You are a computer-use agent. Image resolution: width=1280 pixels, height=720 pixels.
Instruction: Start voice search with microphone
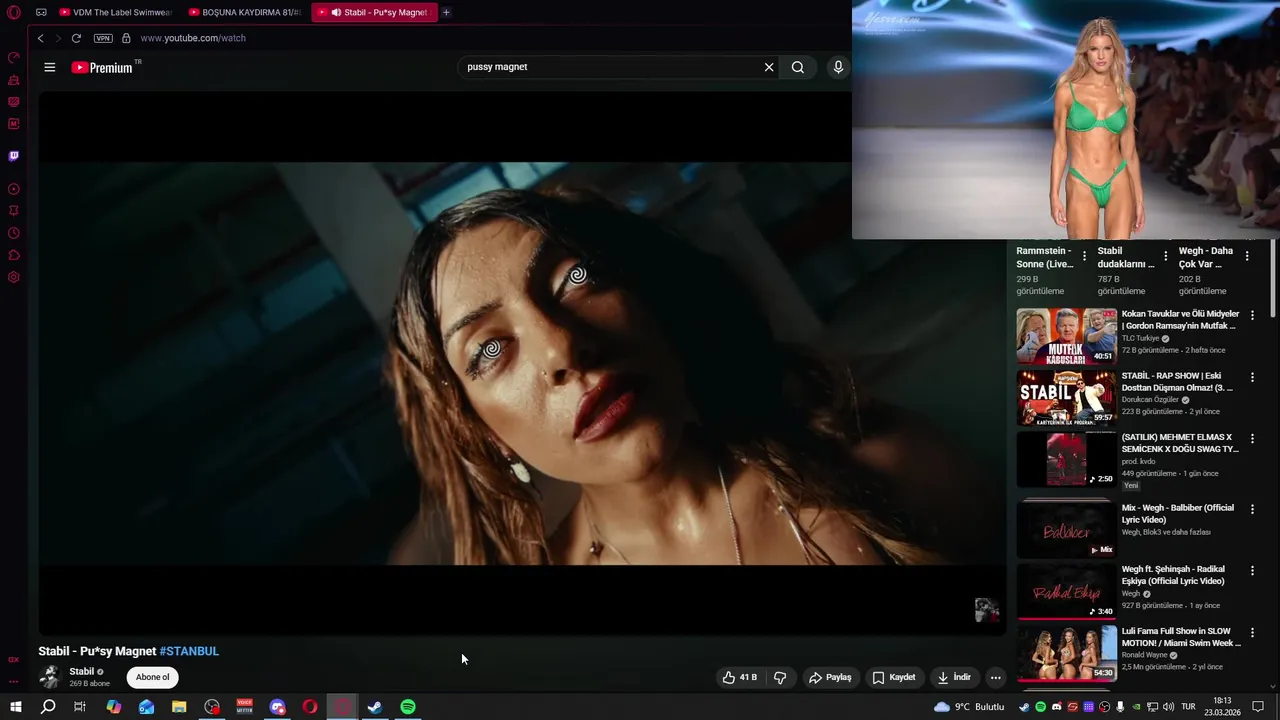pos(838,67)
